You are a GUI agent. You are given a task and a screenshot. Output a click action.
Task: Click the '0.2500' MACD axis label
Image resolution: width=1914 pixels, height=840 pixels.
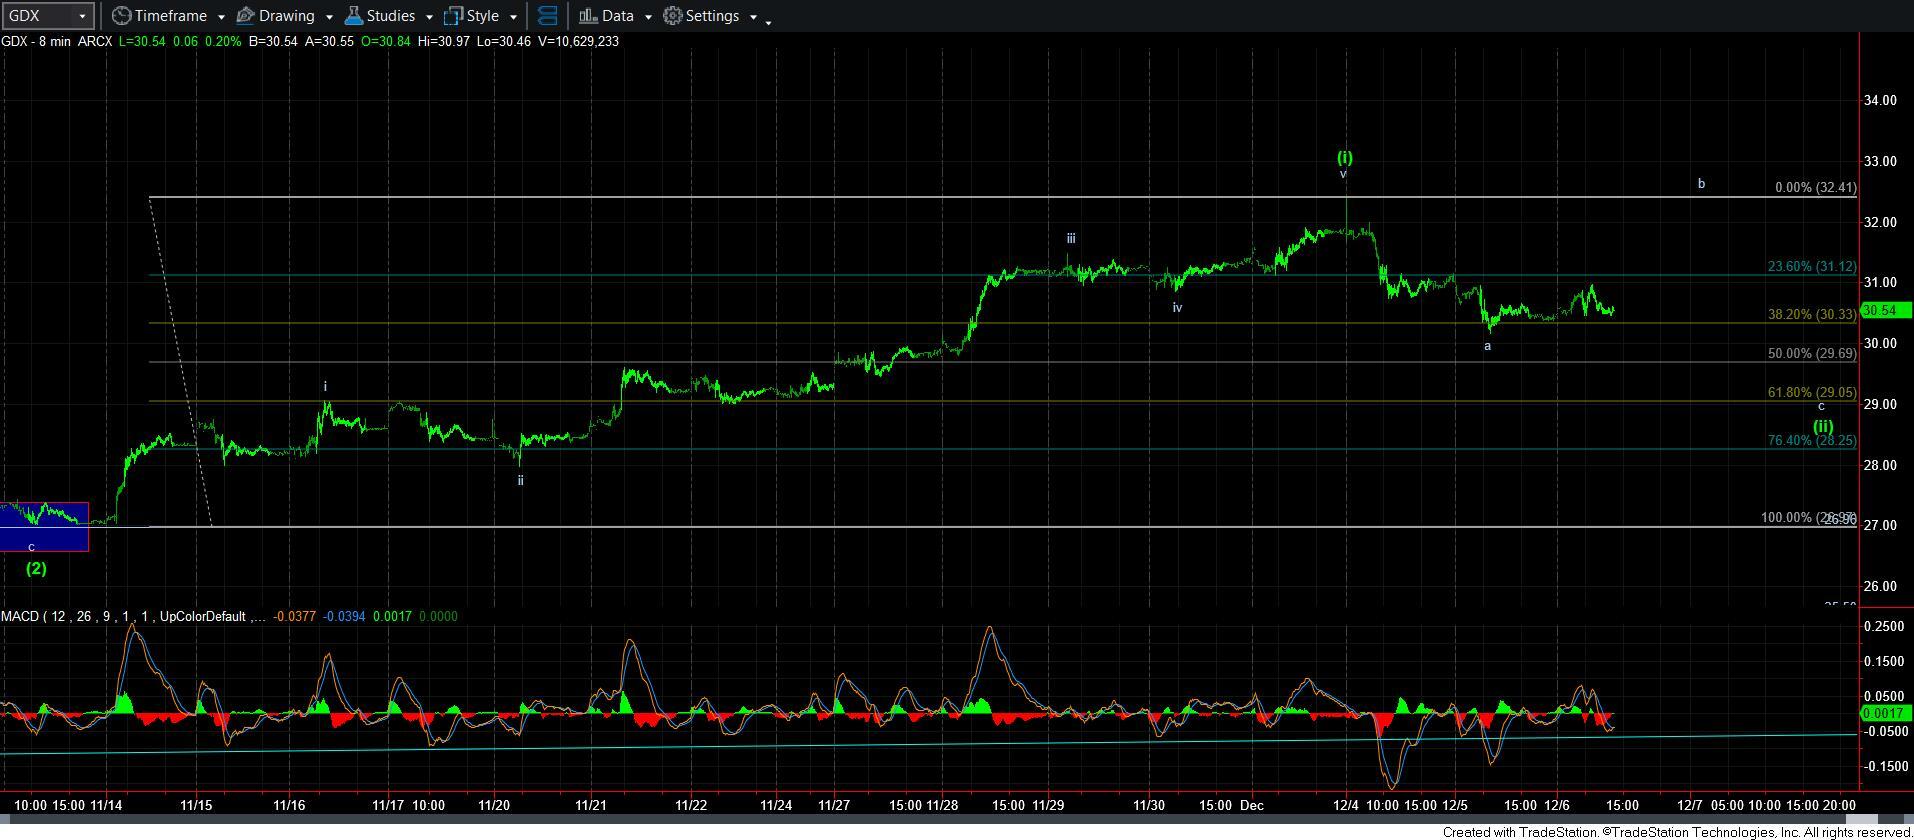(1883, 626)
